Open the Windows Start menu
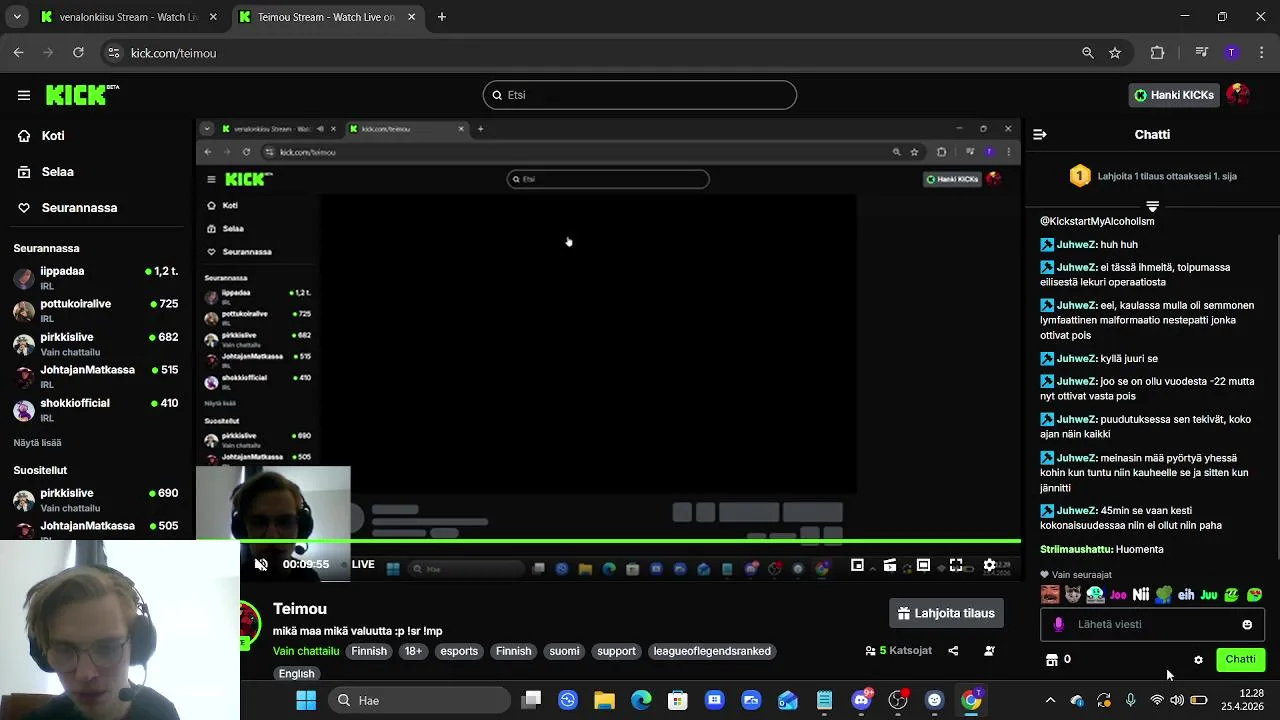The width and height of the screenshot is (1280, 720). 306,700
